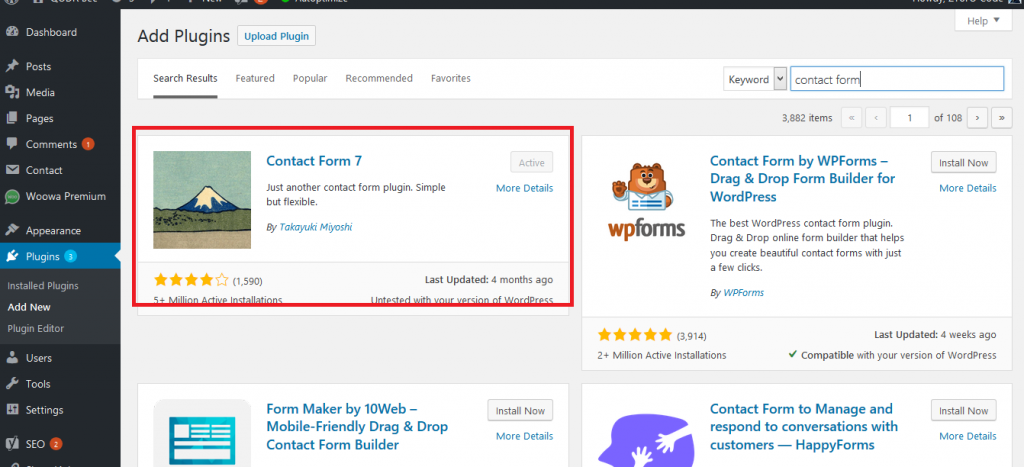The image size is (1024, 467).
Task: Open Dashboard from the sidebar
Action: 51,32
